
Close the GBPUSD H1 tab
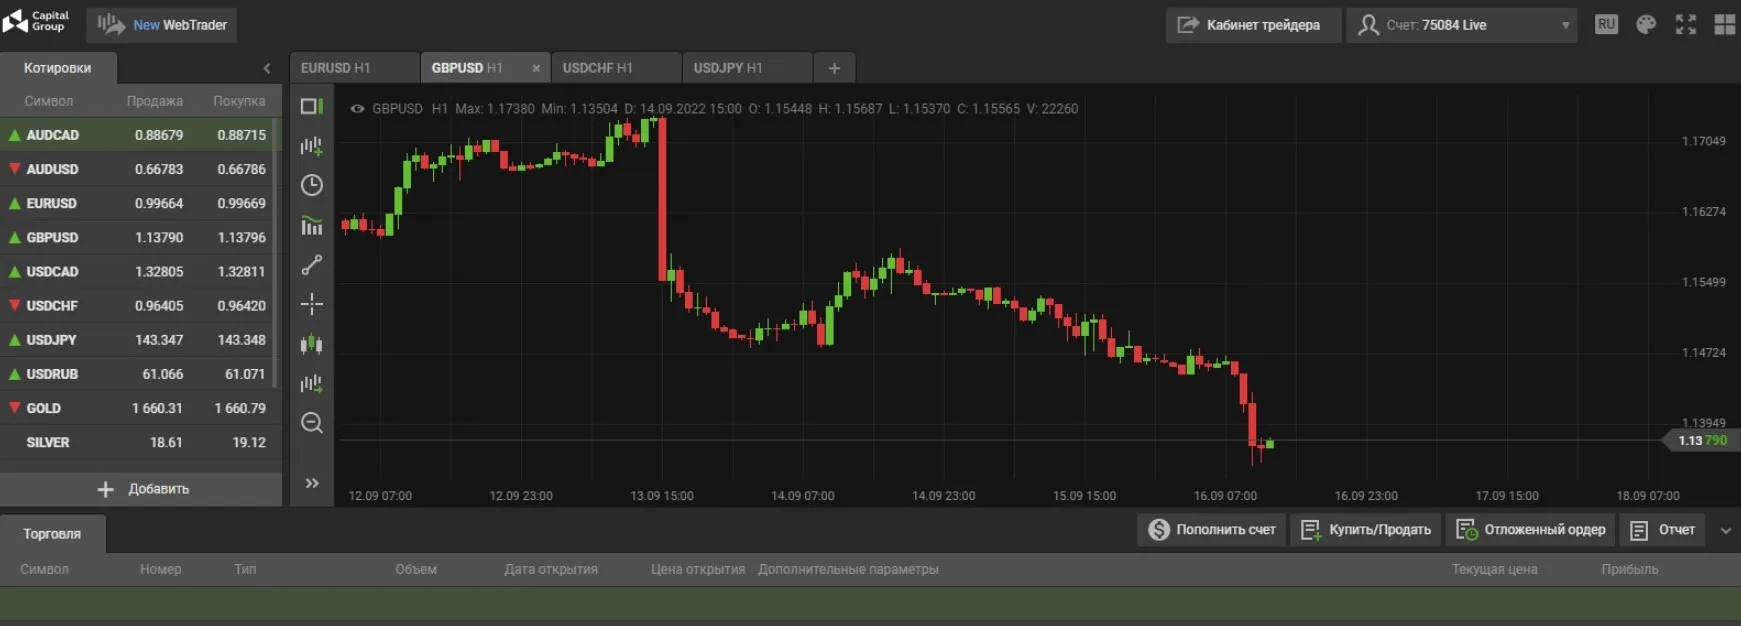point(536,68)
